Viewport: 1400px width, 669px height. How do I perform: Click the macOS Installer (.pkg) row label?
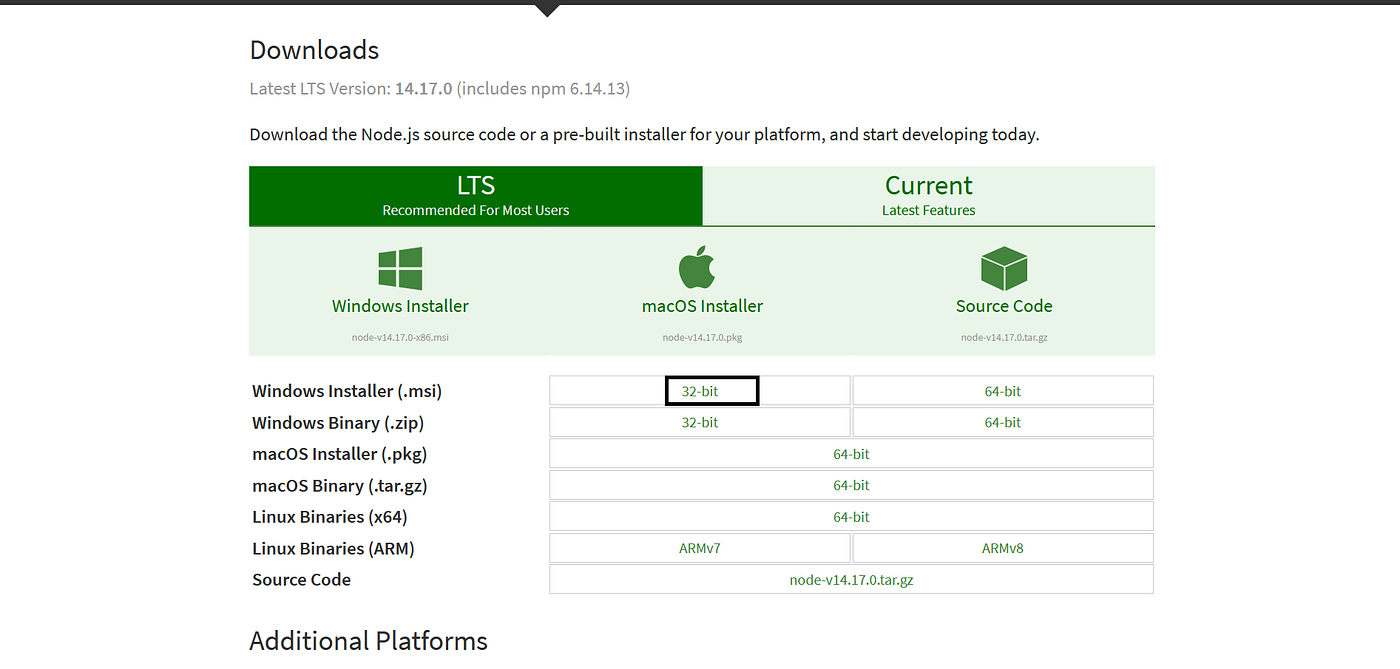click(x=340, y=454)
